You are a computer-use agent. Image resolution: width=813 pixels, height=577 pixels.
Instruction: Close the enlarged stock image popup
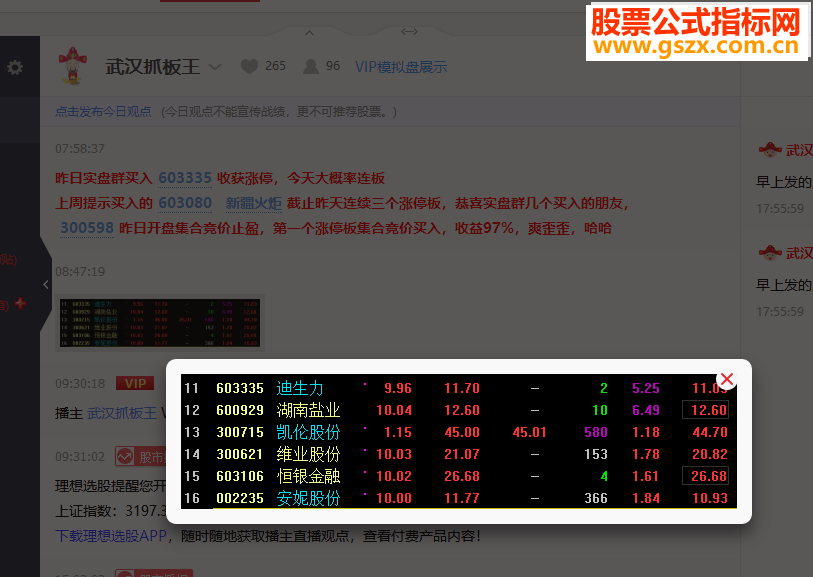726,379
